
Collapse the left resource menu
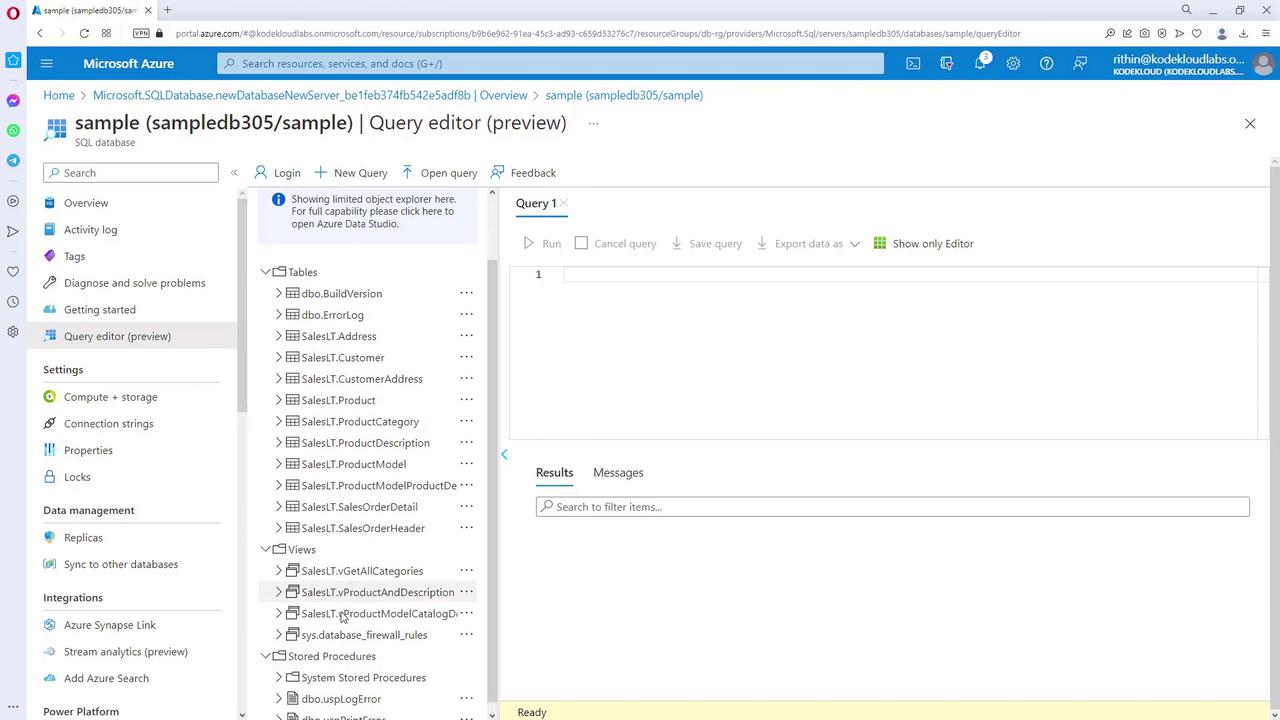[x=234, y=173]
